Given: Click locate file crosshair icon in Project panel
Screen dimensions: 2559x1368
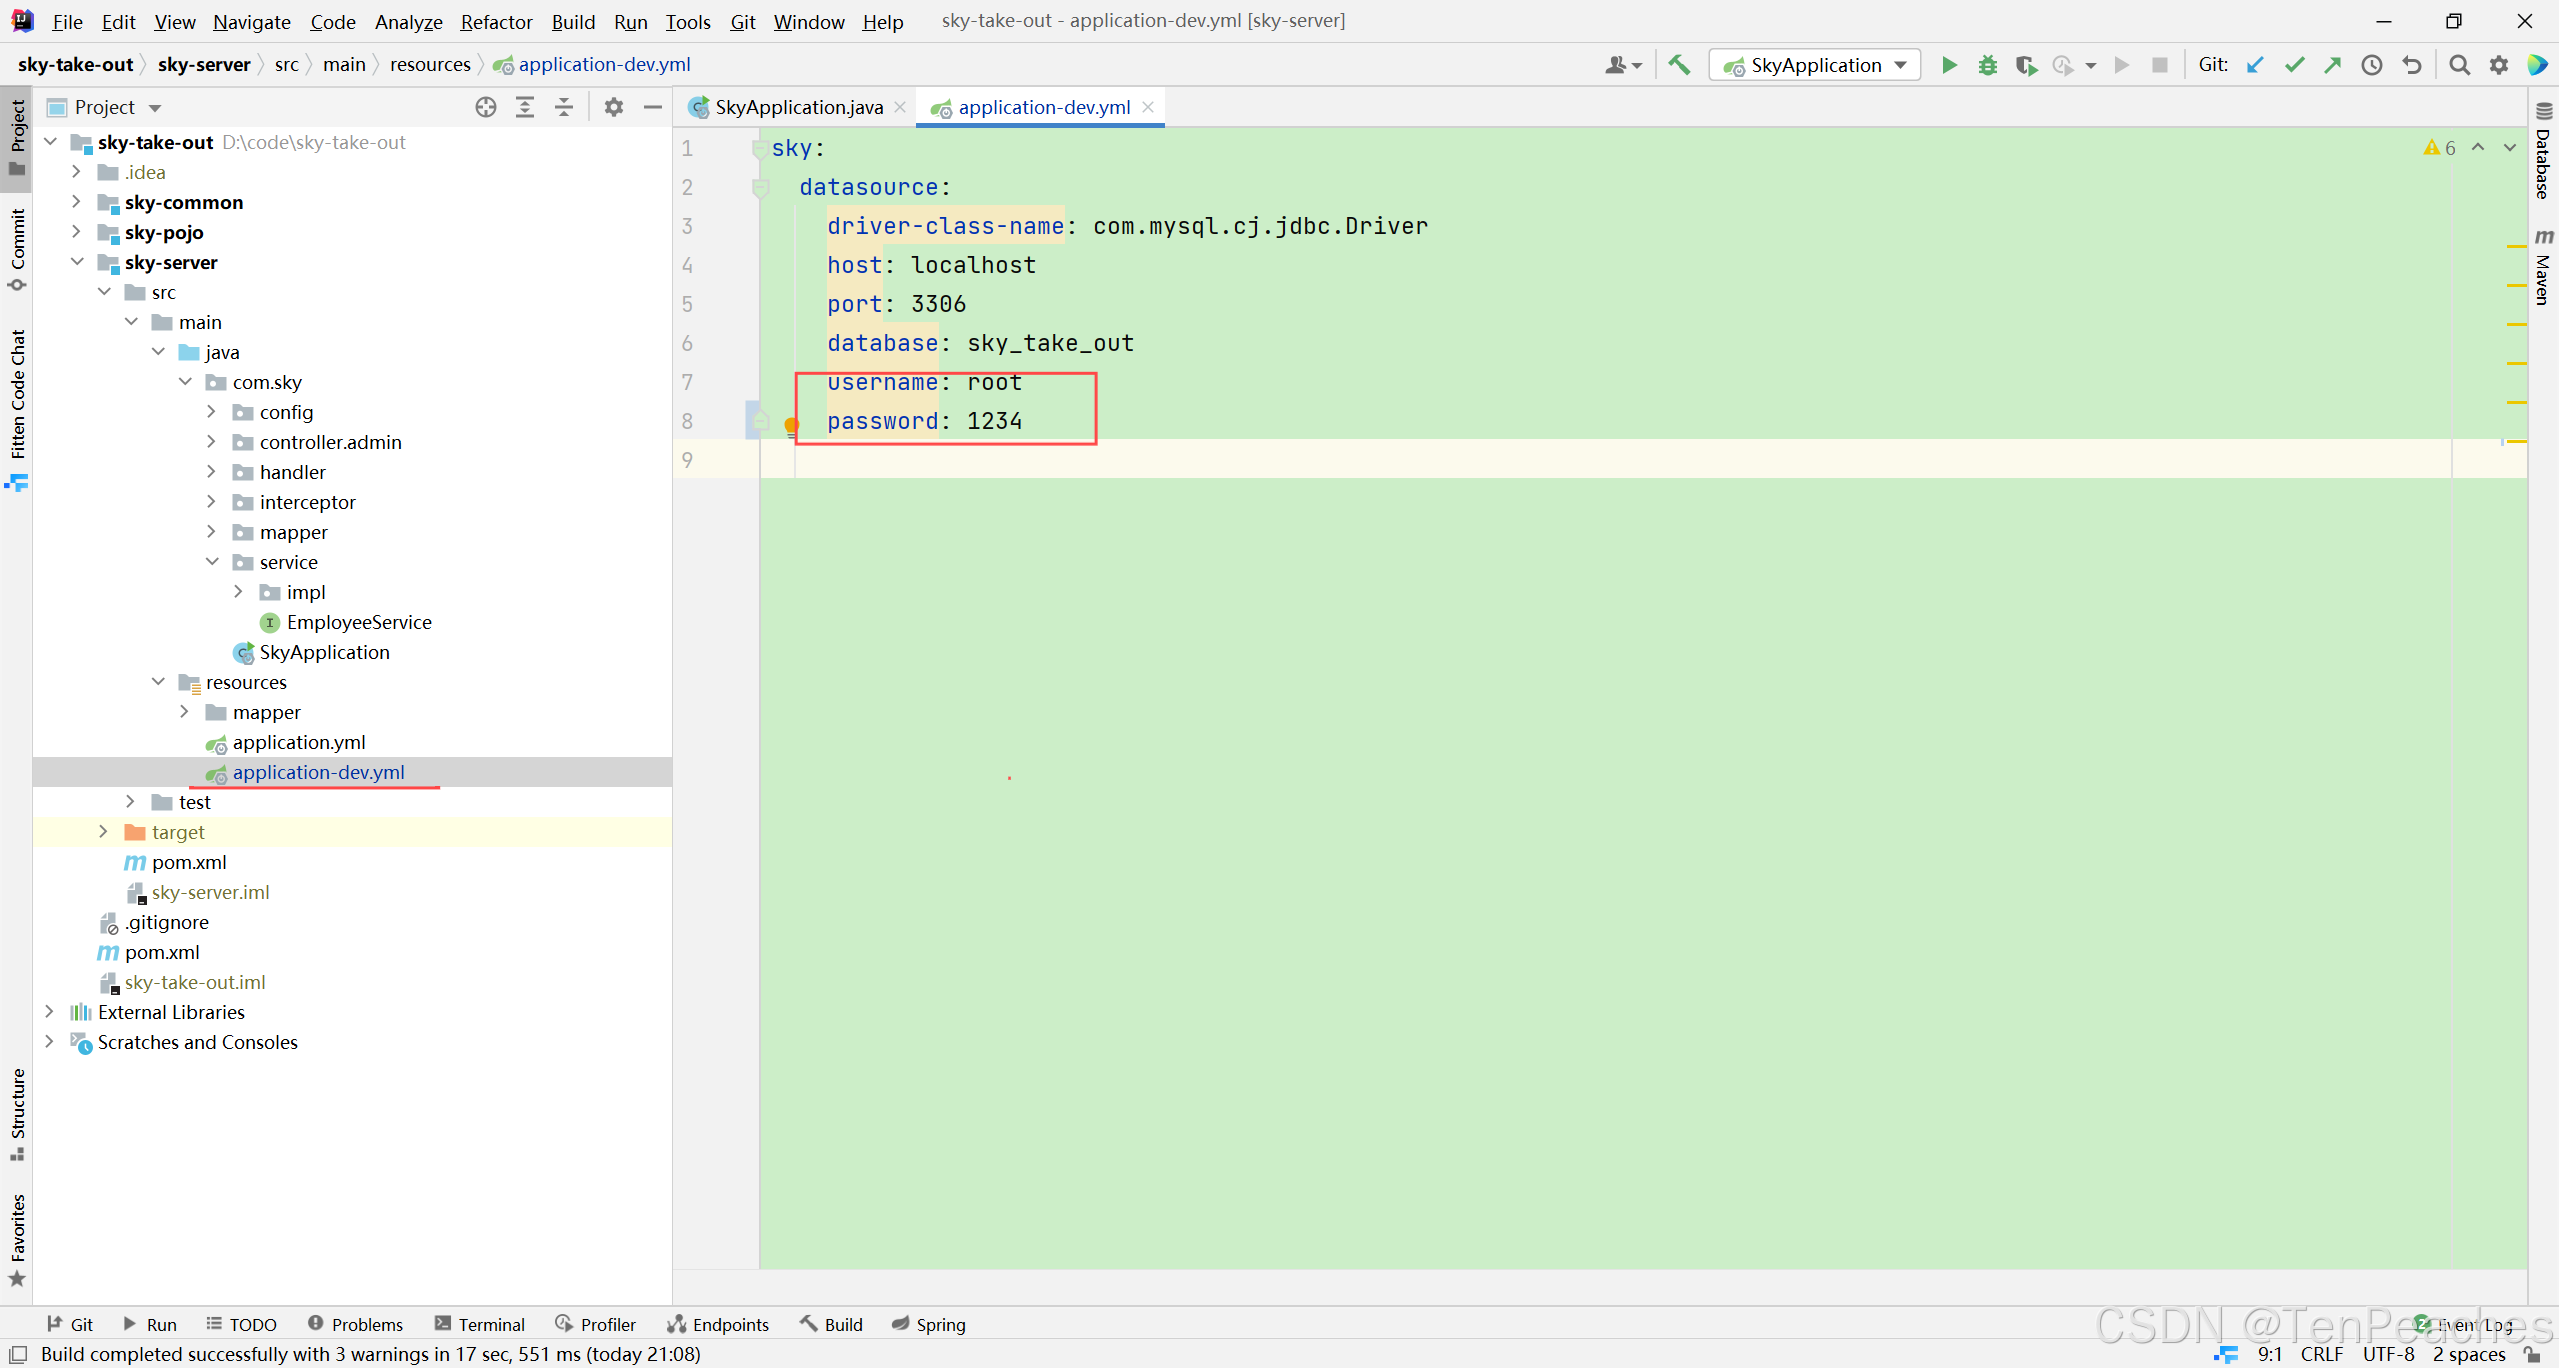Looking at the screenshot, I should pyautogui.click(x=486, y=107).
